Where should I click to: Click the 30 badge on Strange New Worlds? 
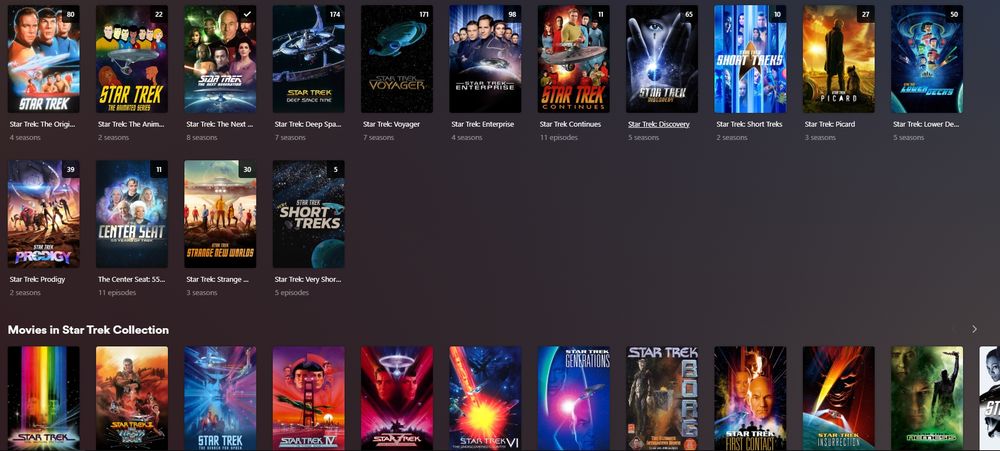coord(247,169)
